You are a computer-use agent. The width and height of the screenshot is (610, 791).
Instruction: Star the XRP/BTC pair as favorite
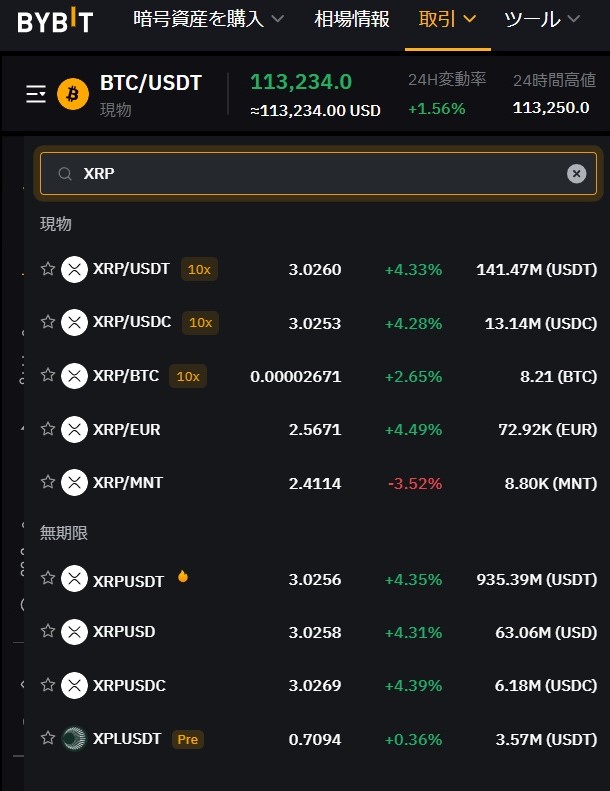(x=47, y=376)
